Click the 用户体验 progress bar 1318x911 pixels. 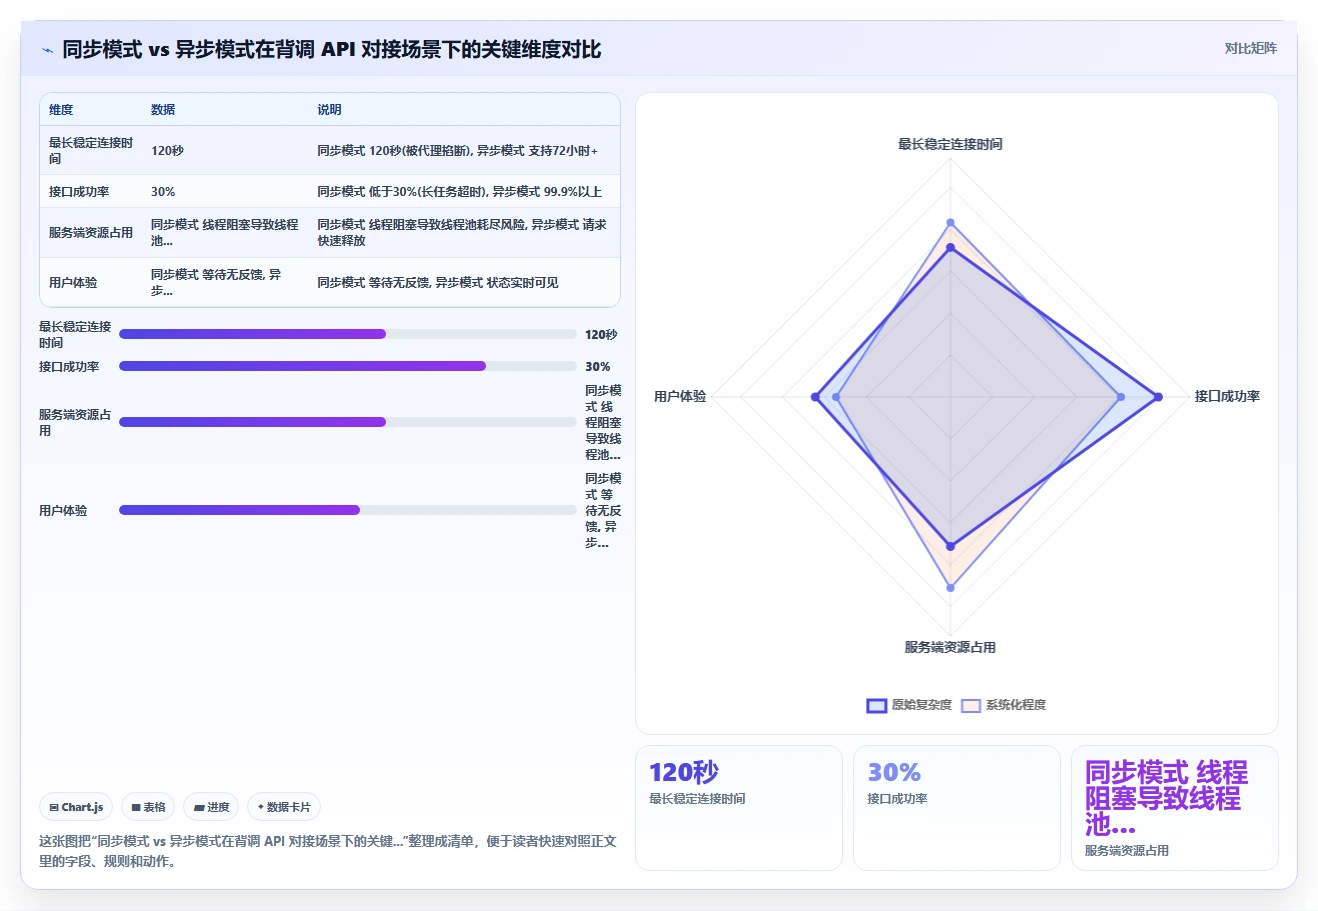tap(348, 510)
